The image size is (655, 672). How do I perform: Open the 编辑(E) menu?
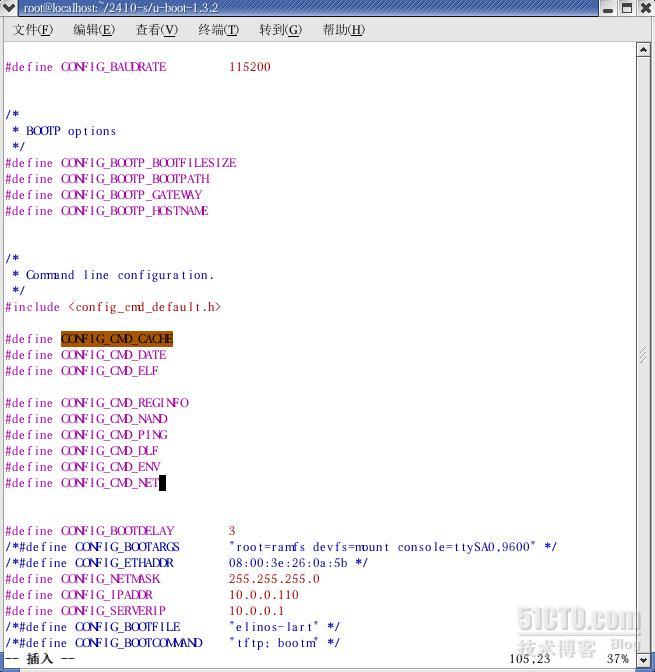(94, 30)
